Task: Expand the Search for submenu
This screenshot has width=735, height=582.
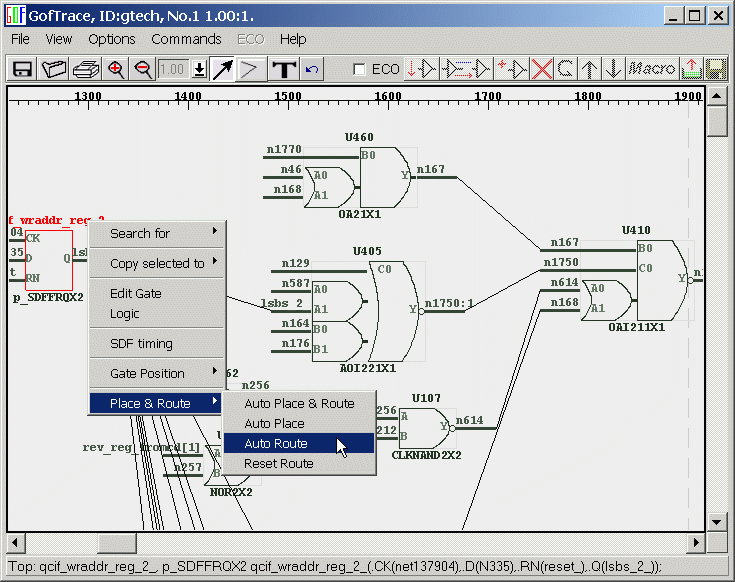Action: [156, 233]
